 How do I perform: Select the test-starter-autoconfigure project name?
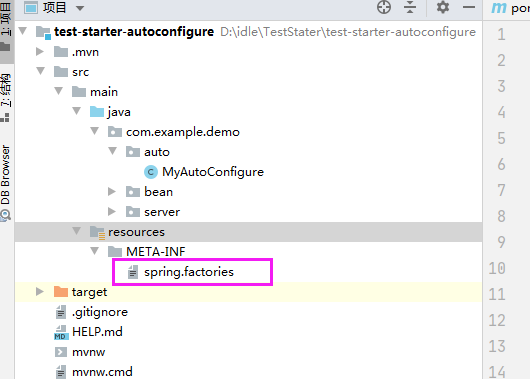(134, 32)
